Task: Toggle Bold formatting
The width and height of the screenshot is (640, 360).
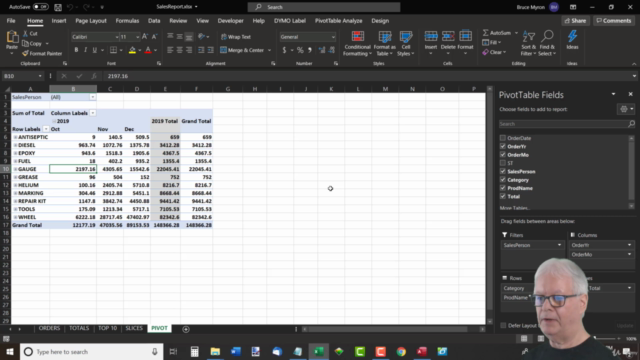Action: [76, 50]
